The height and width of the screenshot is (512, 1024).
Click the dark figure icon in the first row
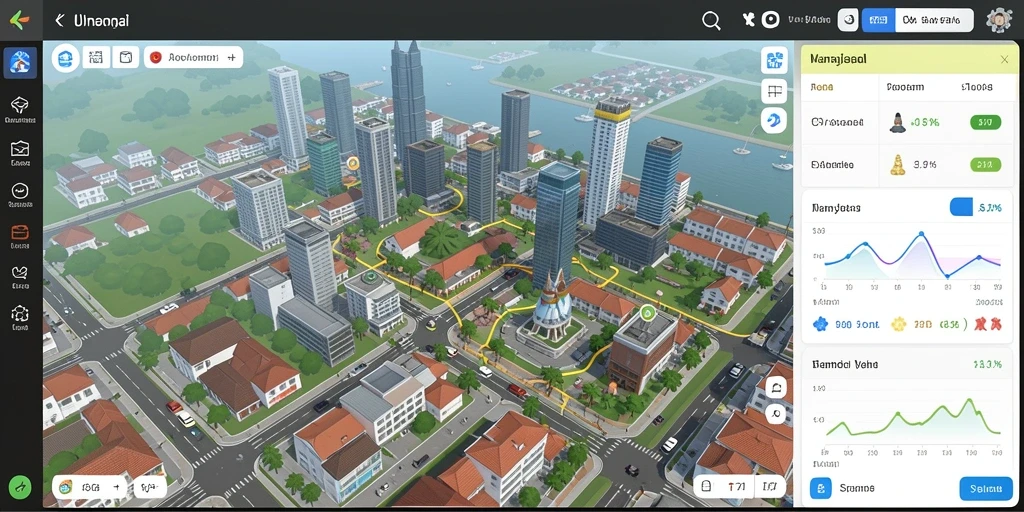click(x=897, y=123)
